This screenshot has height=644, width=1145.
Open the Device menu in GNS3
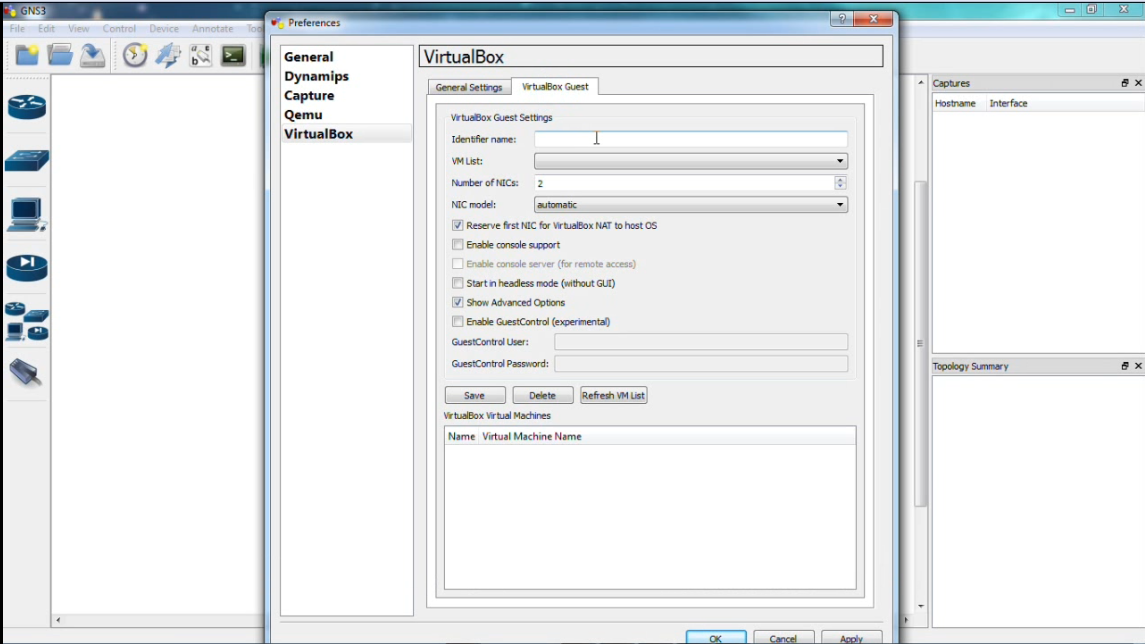coord(164,28)
